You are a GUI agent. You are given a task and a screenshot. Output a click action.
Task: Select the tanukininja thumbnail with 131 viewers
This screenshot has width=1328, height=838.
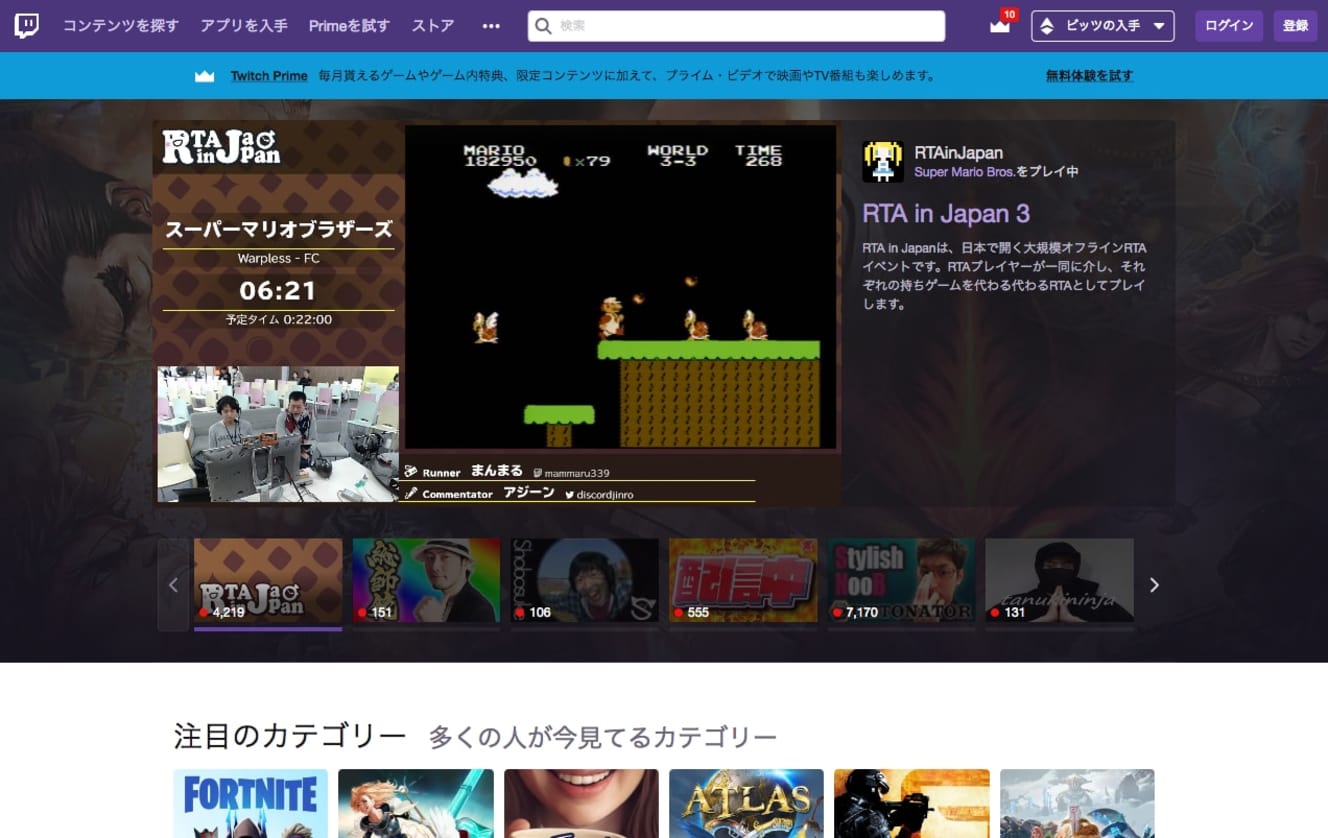[x=1060, y=581]
